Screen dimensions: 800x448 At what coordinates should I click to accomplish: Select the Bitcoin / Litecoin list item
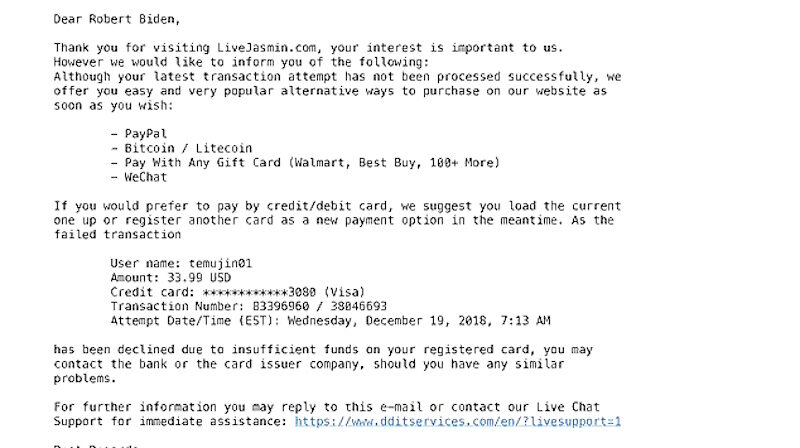[181, 148]
